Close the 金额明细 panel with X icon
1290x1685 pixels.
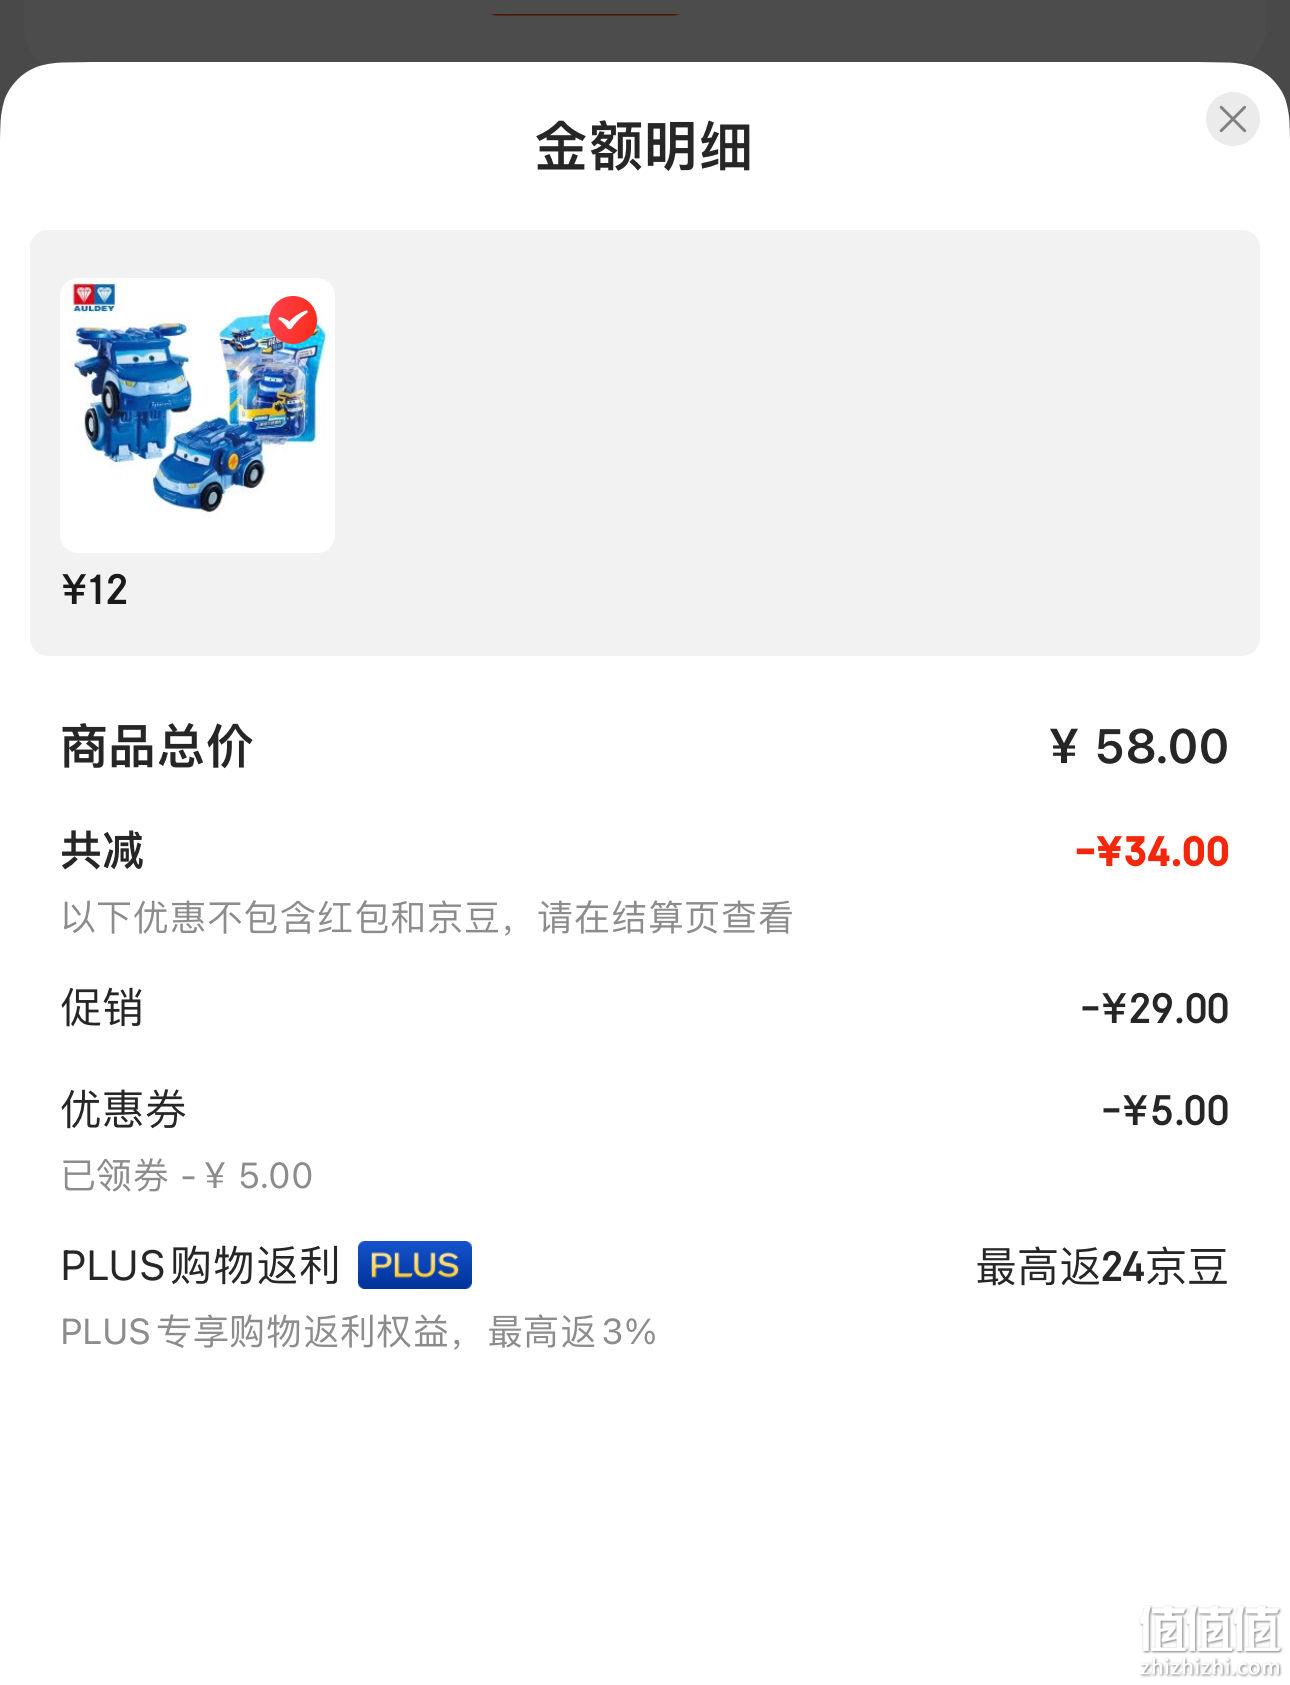[x=1232, y=119]
